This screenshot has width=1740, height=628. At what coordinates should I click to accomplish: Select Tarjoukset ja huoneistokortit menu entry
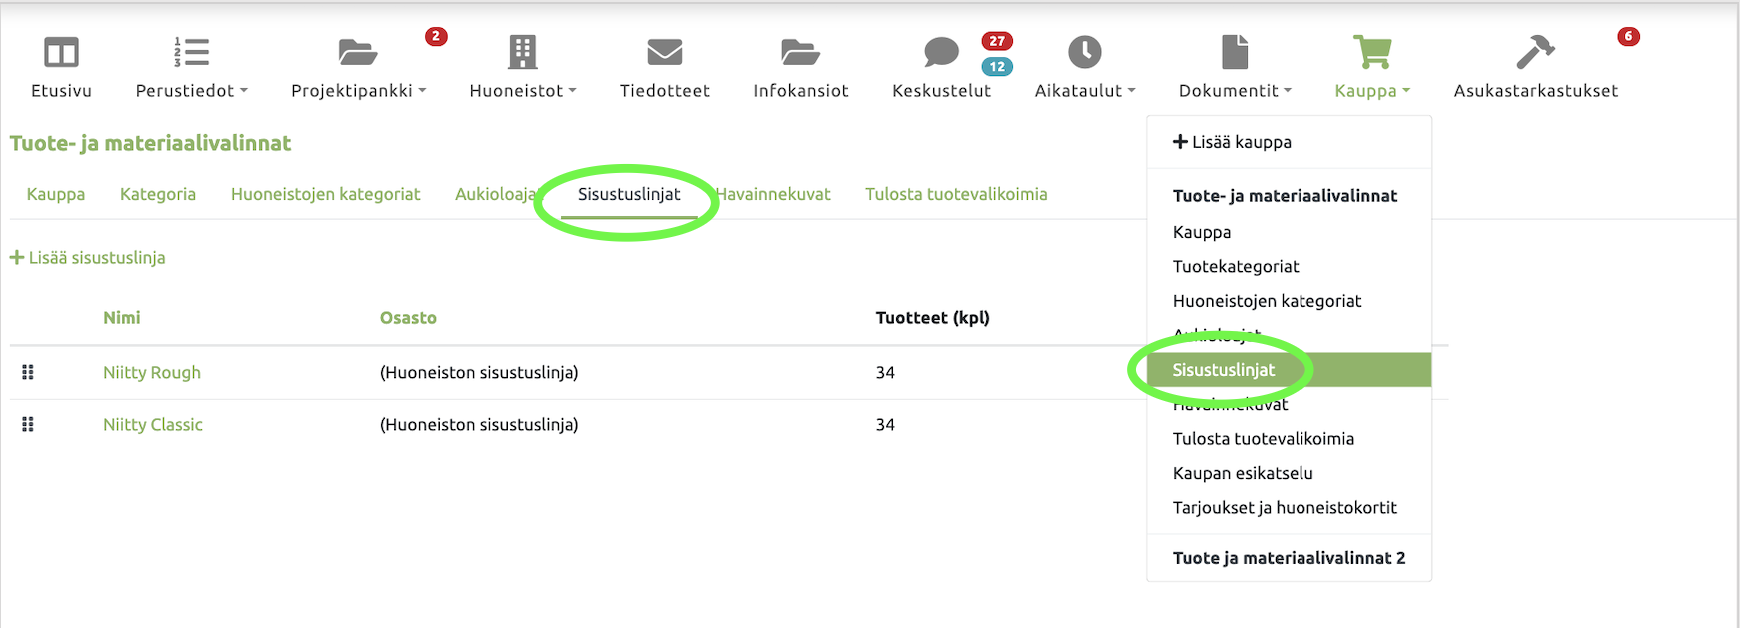(x=1284, y=508)
